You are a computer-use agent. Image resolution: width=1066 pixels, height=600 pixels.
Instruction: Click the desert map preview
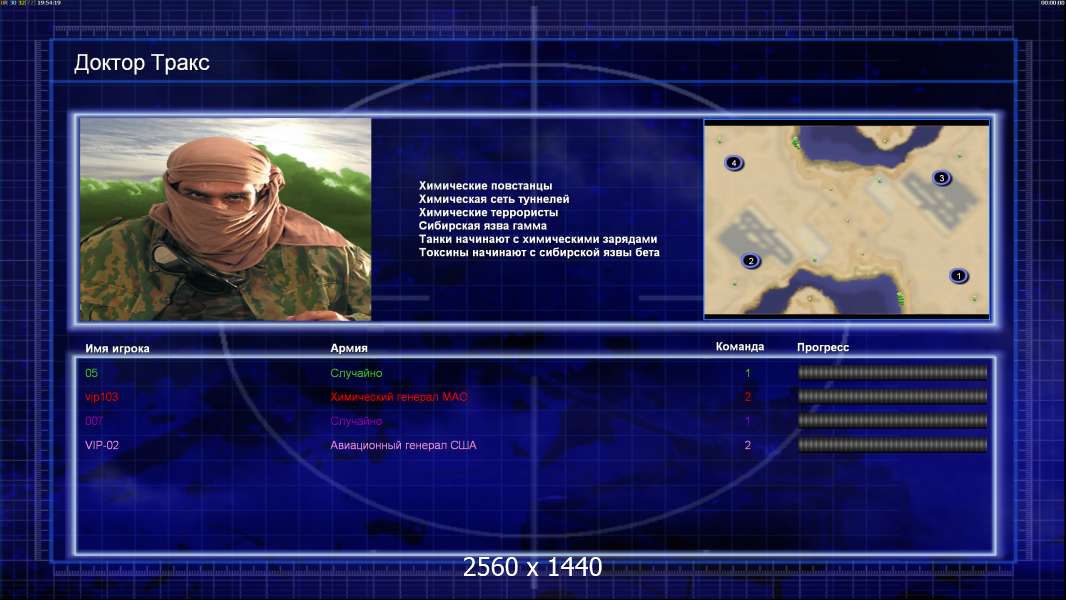coord(847,219)
